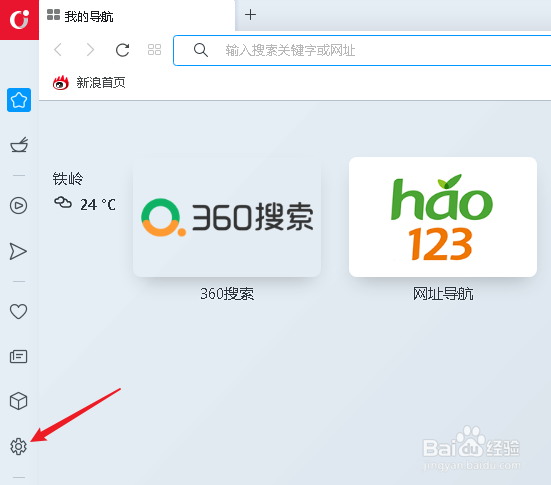This screenshot has height=485, width=551.
Task: Open the four-square grid icon beside refresh
Action: click(154, 50)
